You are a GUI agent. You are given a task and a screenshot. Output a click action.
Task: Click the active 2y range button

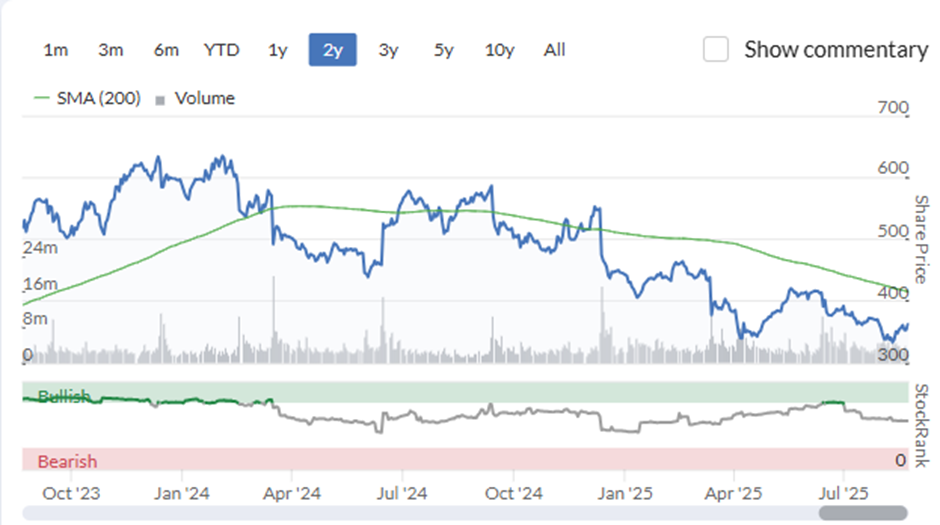[x=333, y=50]
